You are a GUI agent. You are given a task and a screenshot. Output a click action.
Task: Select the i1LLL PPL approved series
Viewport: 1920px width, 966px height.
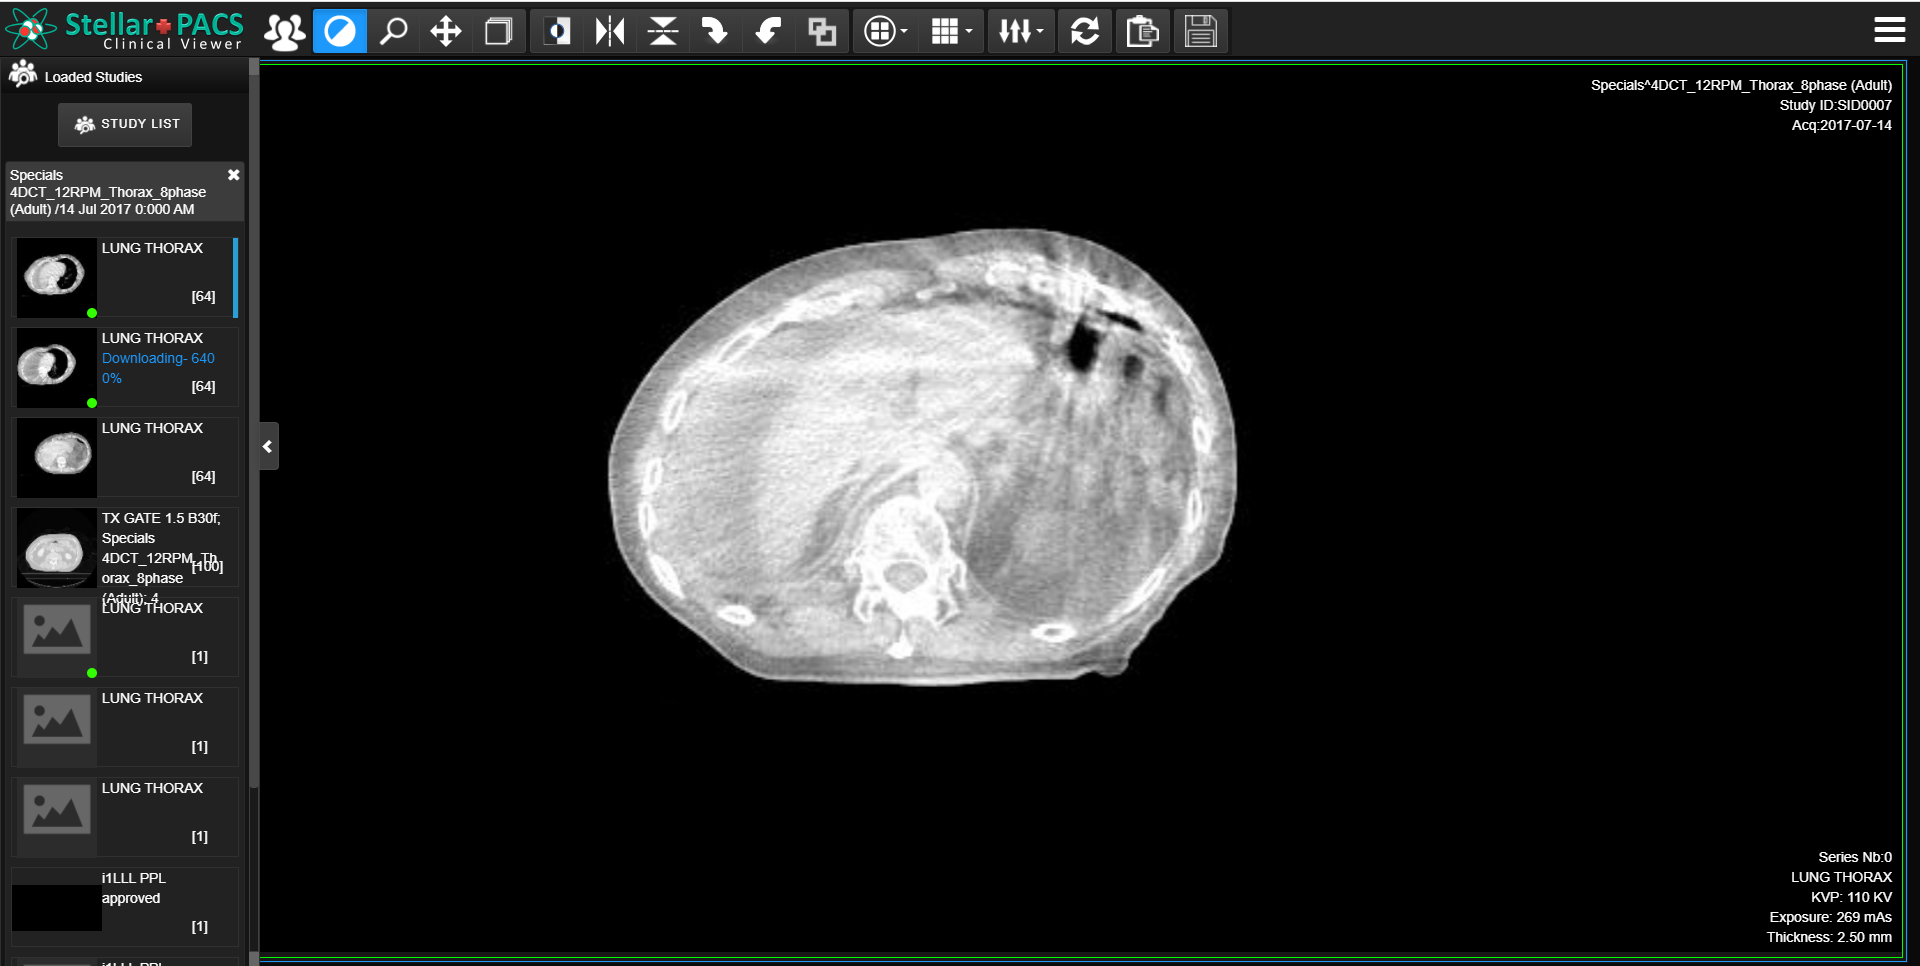(125, 907)
